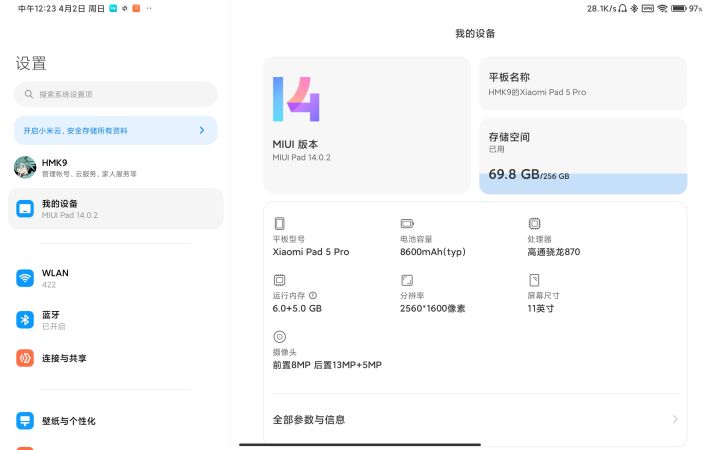Tap the WLAN Wi-Fi icon
Screen dimensions: 720x450
click(25, 278)
